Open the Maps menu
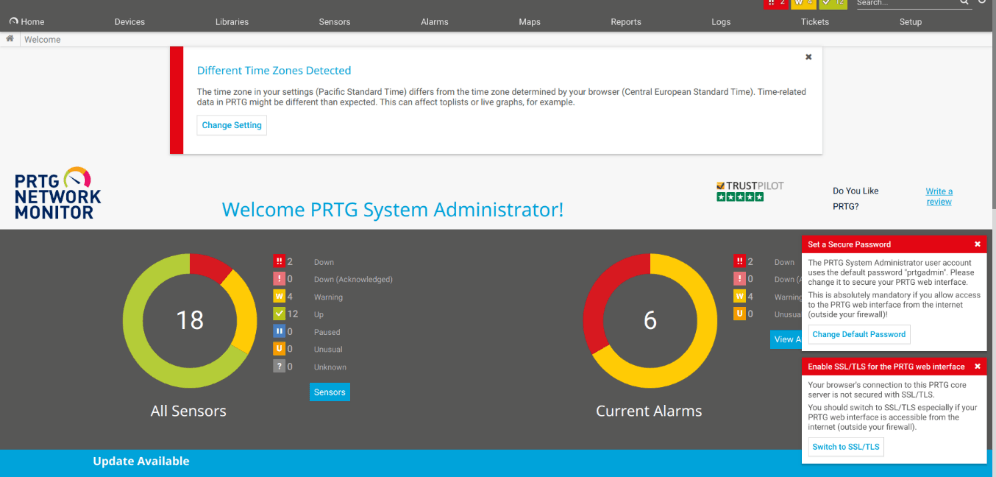Viewport: 996px width, 477px height. point(529,22)
